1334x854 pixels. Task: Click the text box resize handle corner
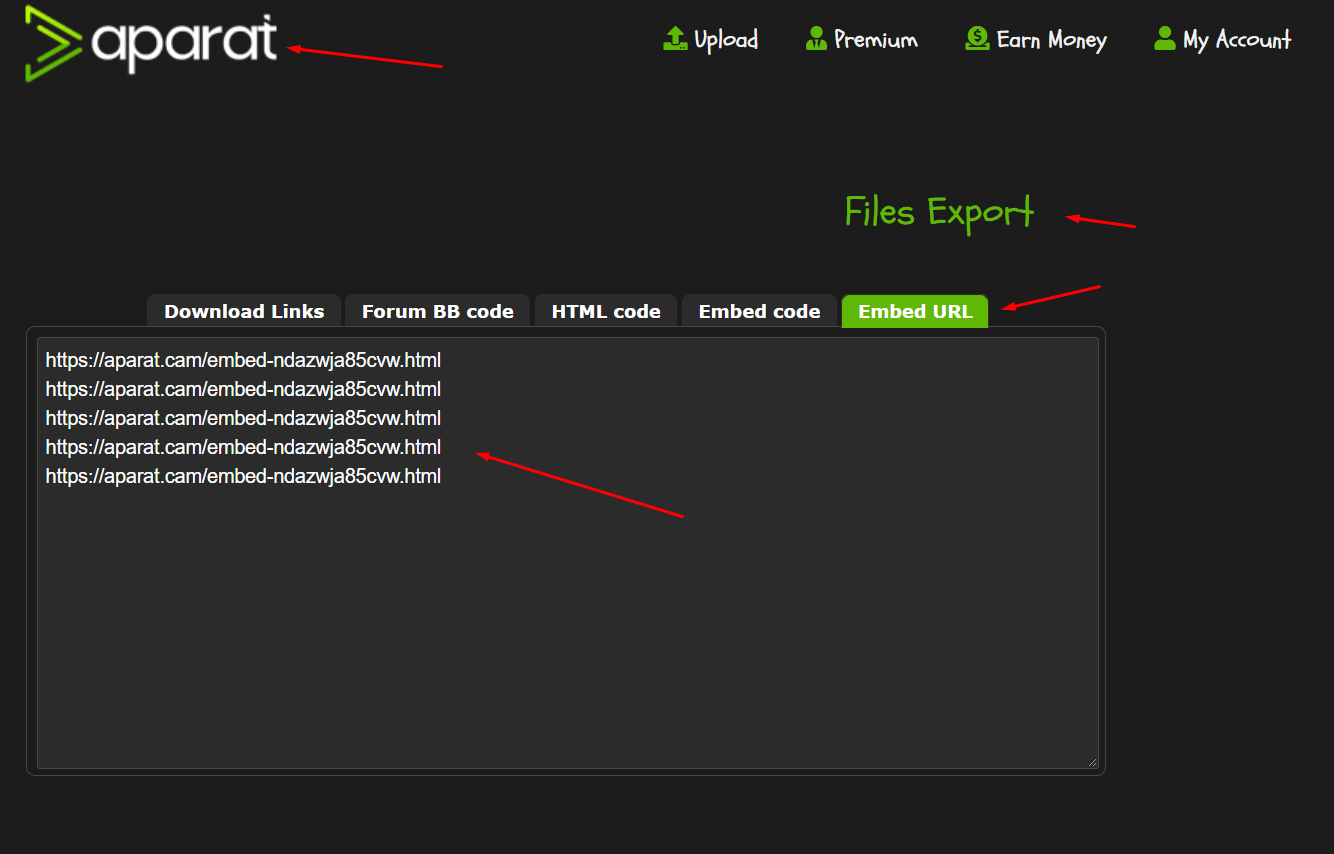(x=1092, y=762)
